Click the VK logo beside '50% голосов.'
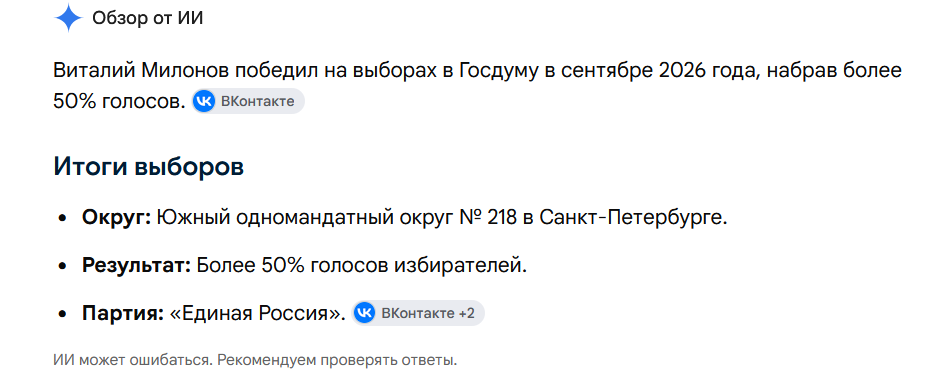952x385 pixels. point(204,101)
